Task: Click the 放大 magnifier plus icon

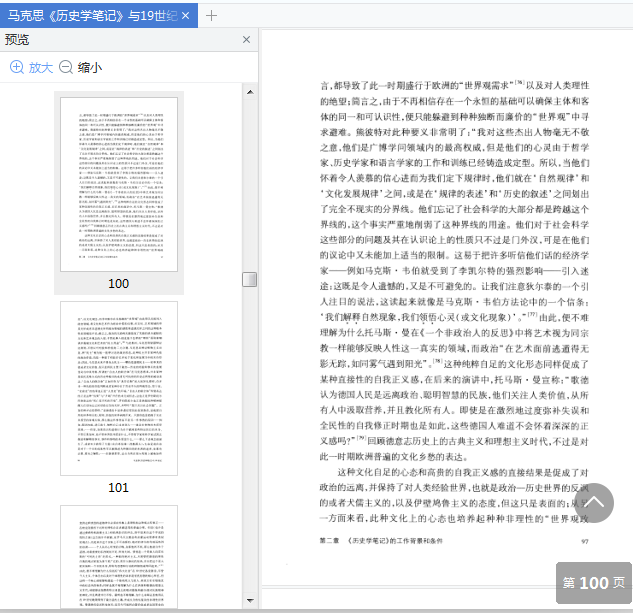Action: coord(17,67)
